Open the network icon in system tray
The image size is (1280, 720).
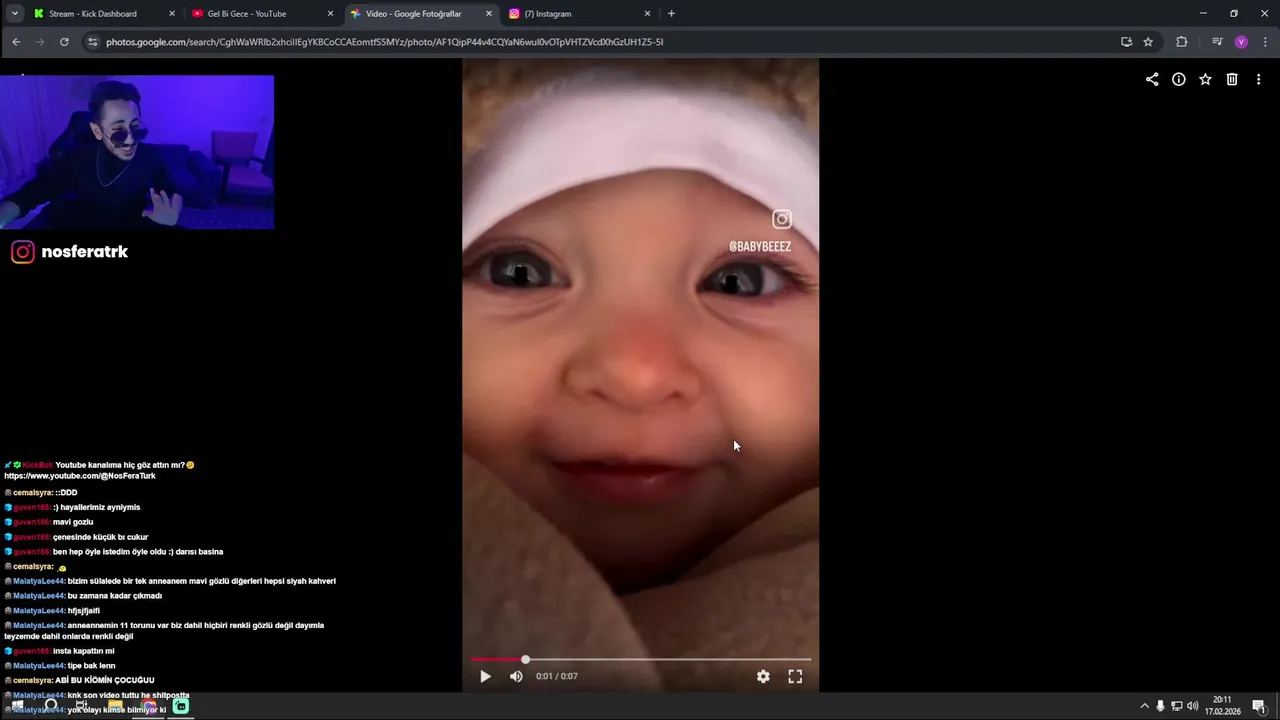click(x=1176, y=706)
